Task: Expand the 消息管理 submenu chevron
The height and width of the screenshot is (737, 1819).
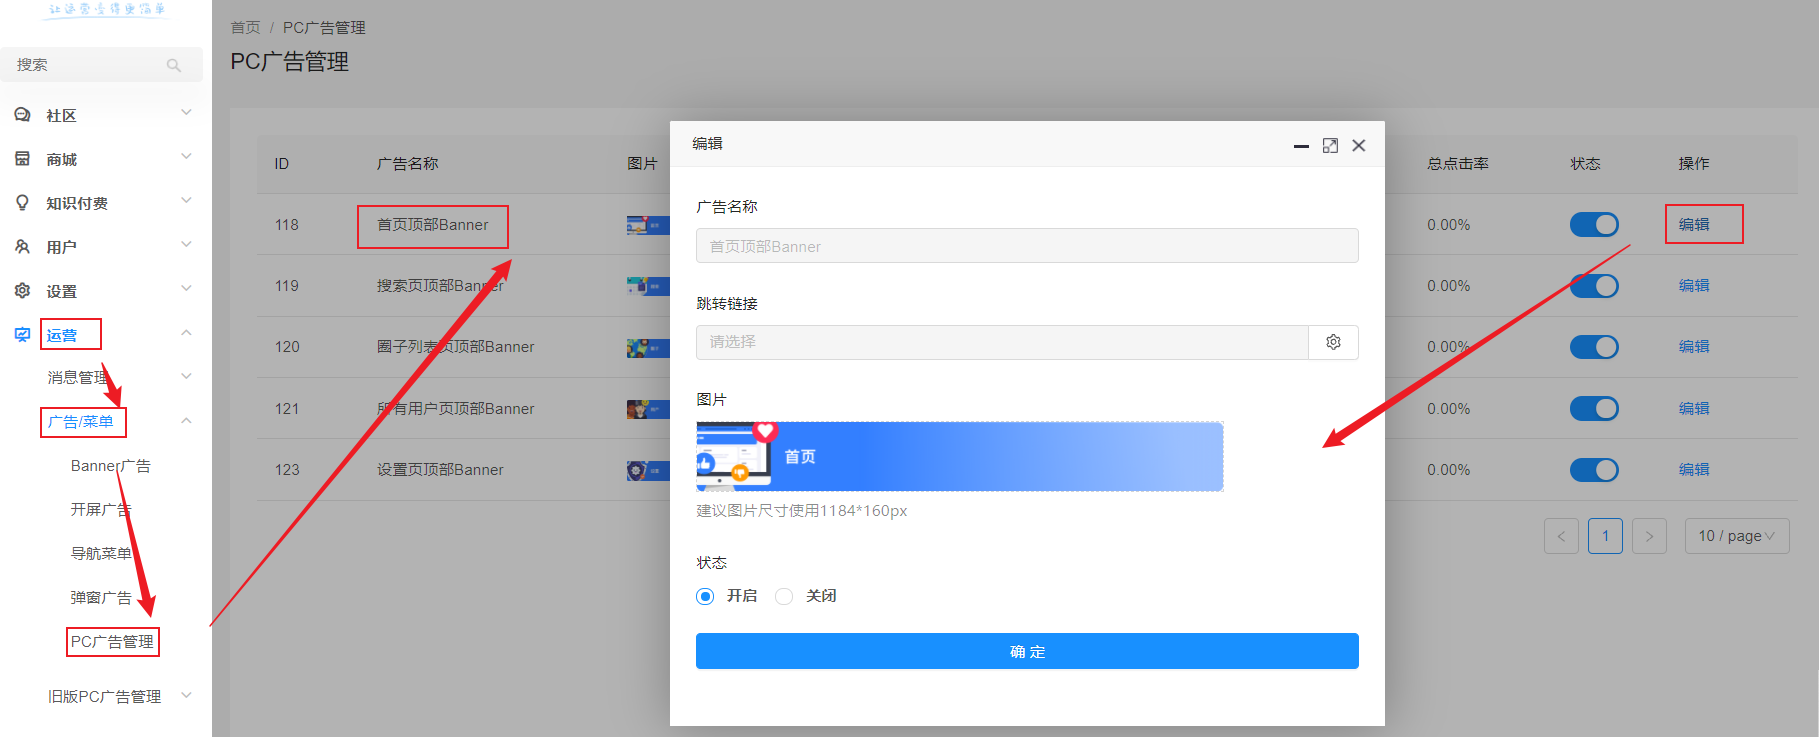Action: click(186, 377)
